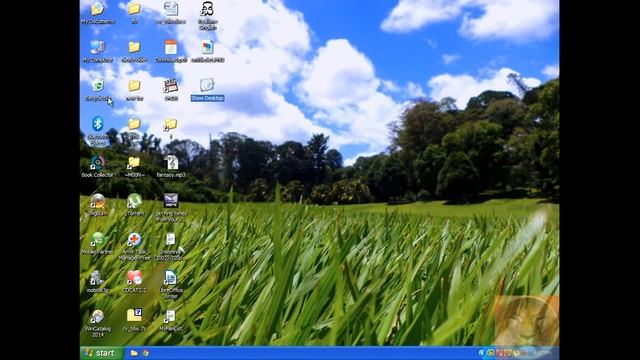Viewport: 640px width, 360px height.
Task: Open the Start menu button
Action: pyautogui.click(x=101, y=353)
